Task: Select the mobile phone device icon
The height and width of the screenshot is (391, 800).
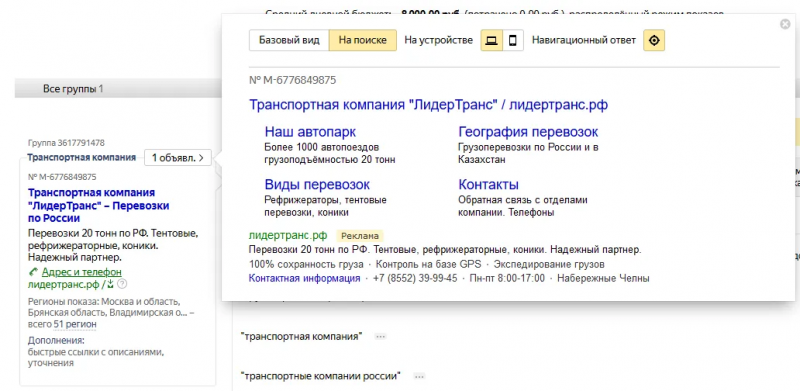Action: [x=513, y=40]
